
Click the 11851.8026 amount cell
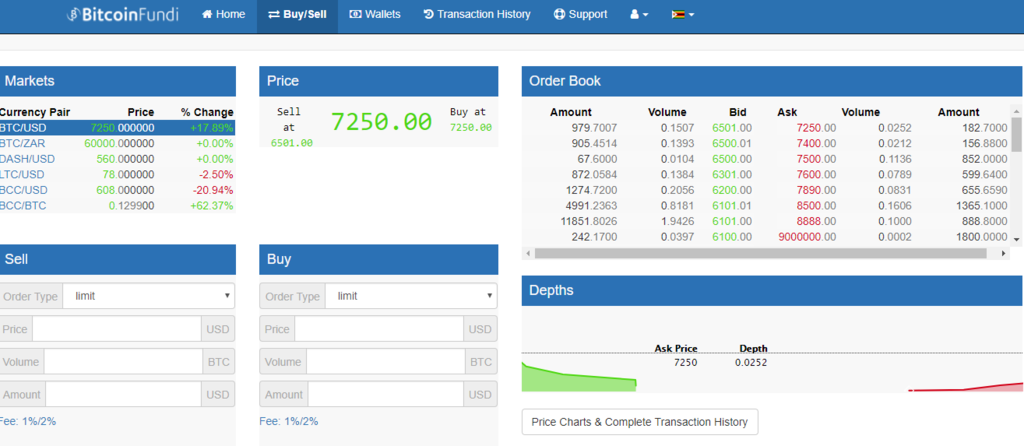[x=588, y=221]
